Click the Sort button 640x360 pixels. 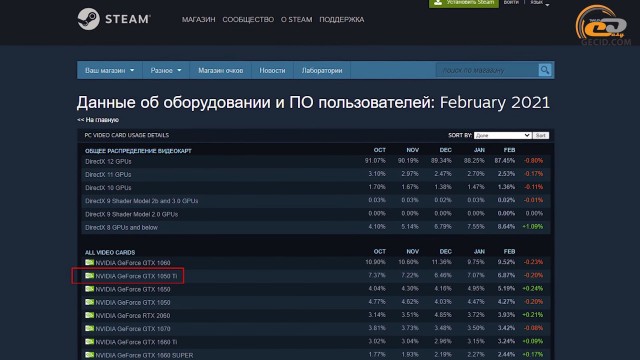click(x=541, y=135)
